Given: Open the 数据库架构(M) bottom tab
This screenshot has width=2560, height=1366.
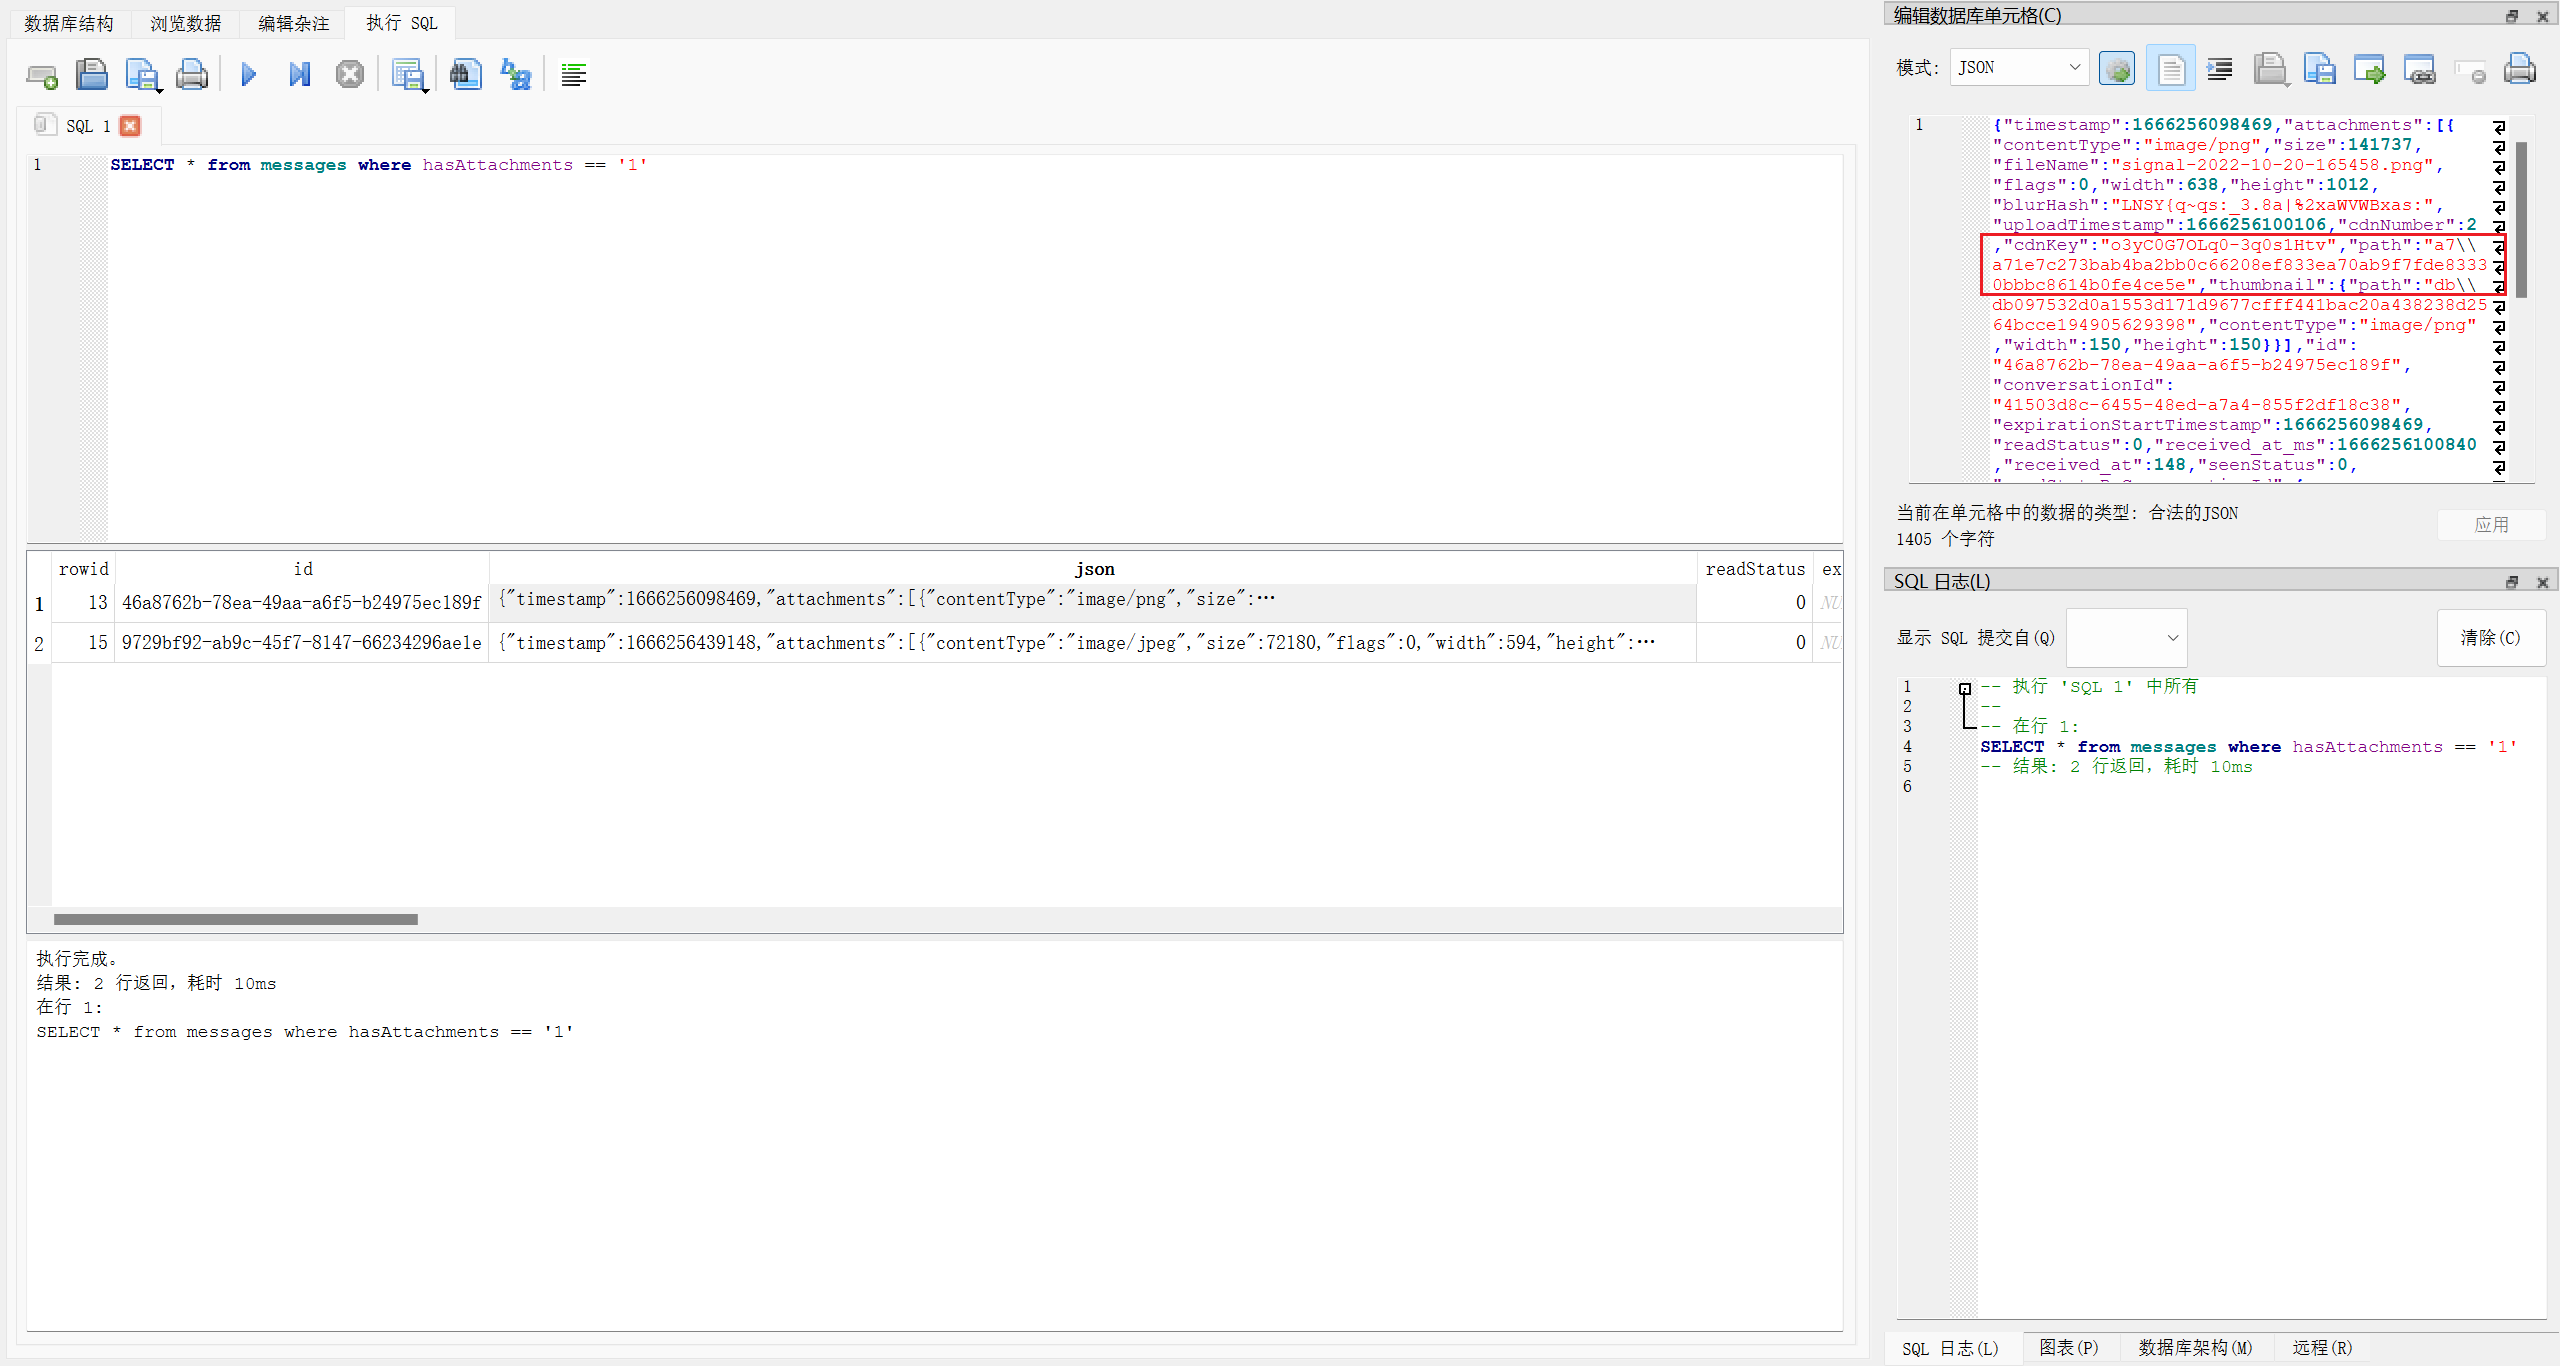Looking at the screenshot, I should tap(2195, 1348).
